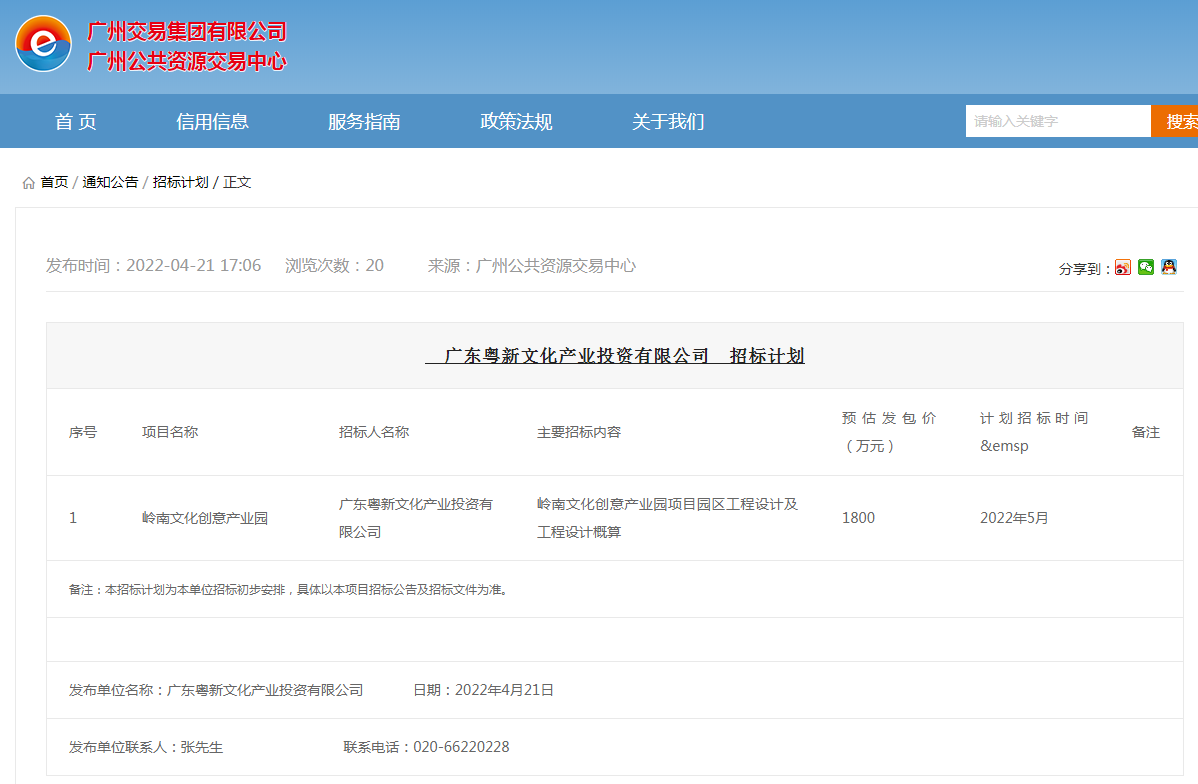Click the 主要招标内容 column header
Viewport: 1198px width, 784px height.
pyautogui.click(x=579, y=432)
